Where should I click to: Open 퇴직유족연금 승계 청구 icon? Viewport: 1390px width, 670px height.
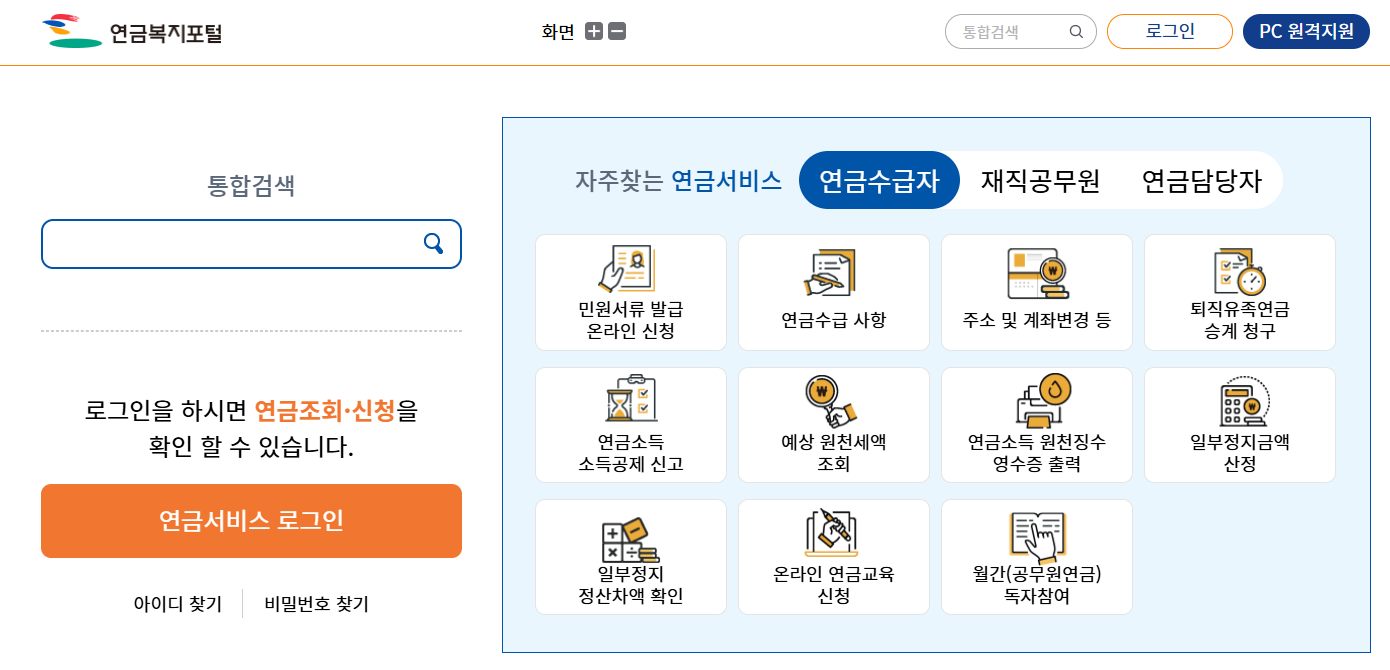click(1239, 271)
